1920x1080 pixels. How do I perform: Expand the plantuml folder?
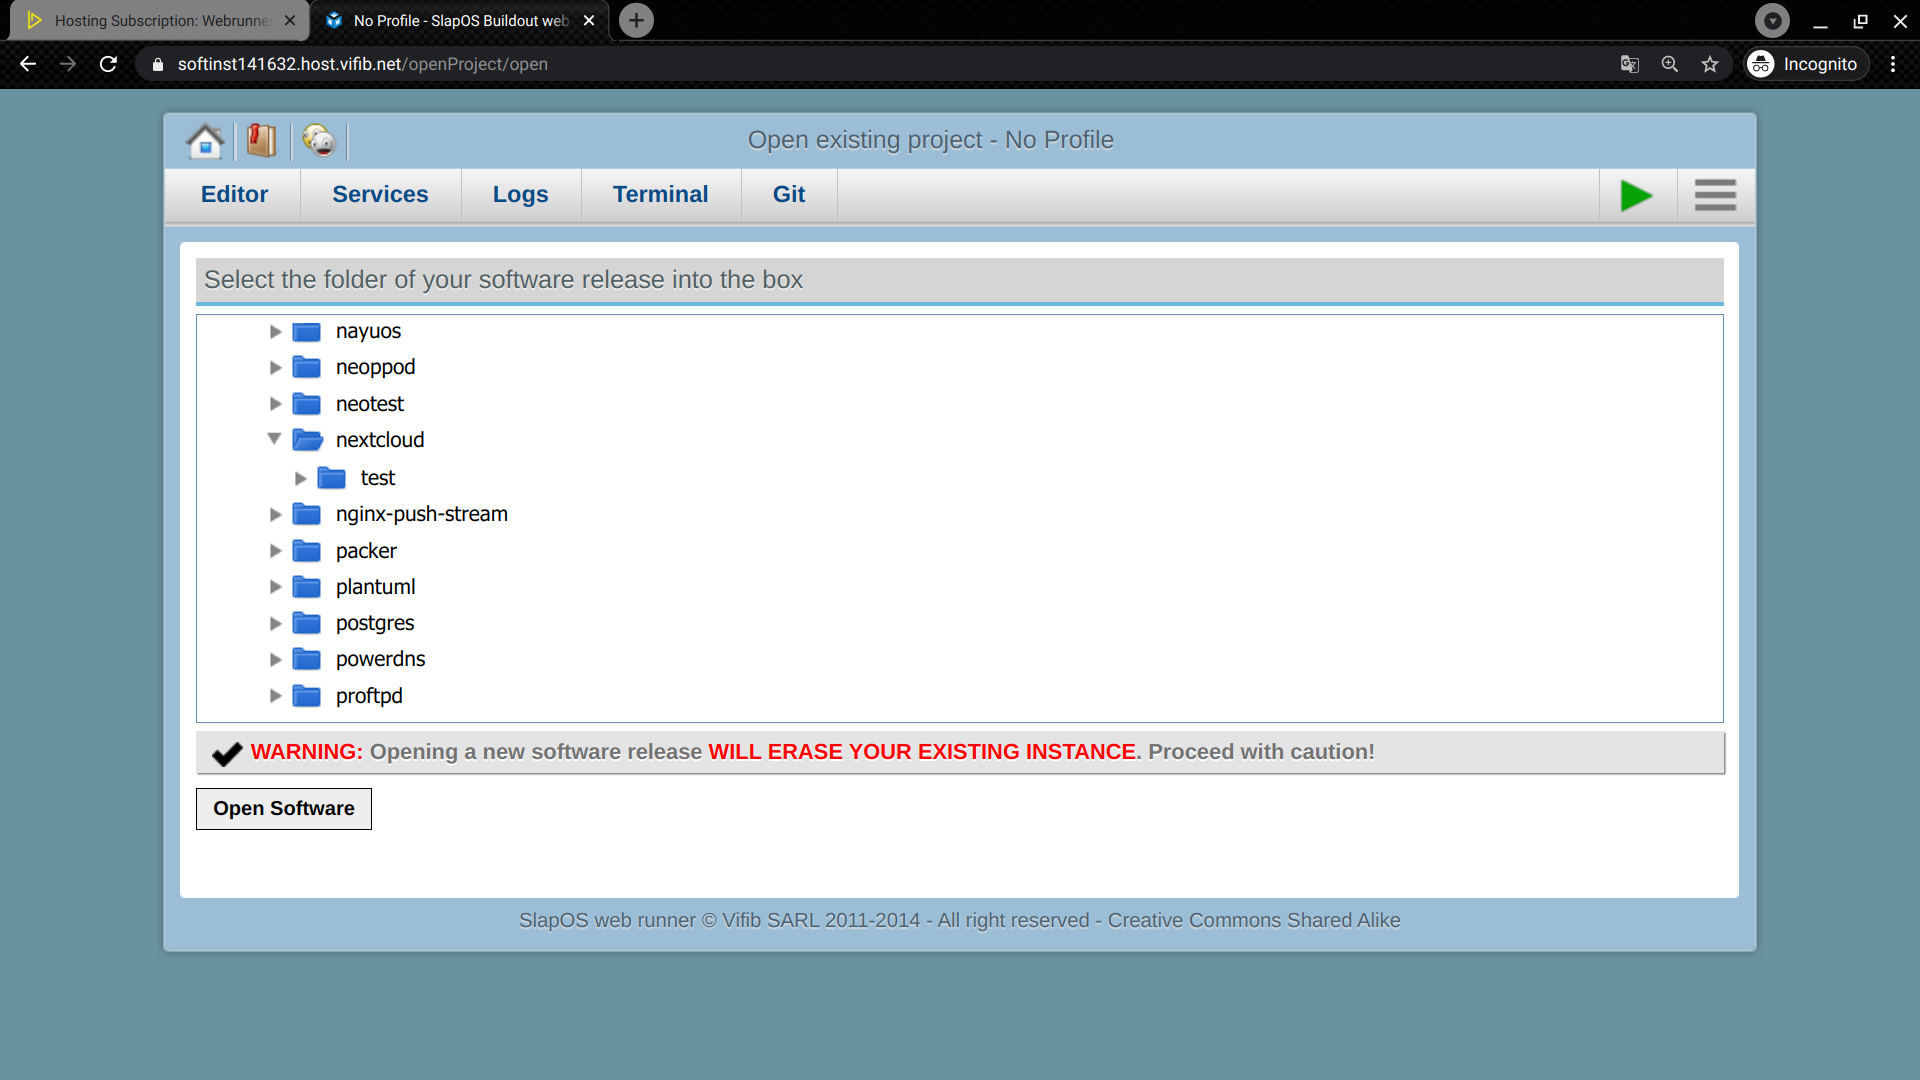275,587
